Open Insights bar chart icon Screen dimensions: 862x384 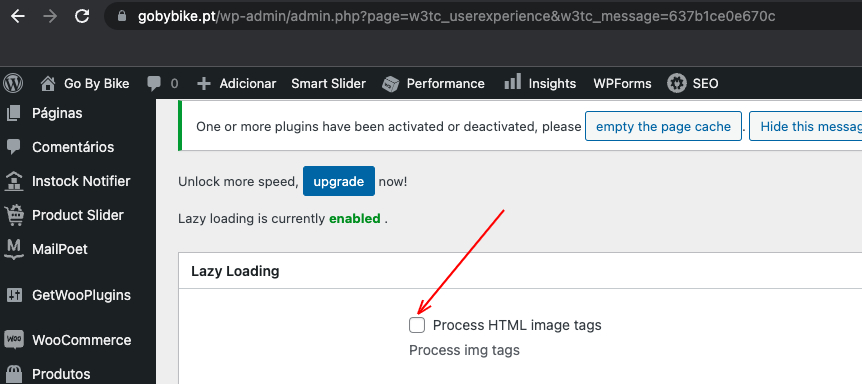click(x=512, y=82)
